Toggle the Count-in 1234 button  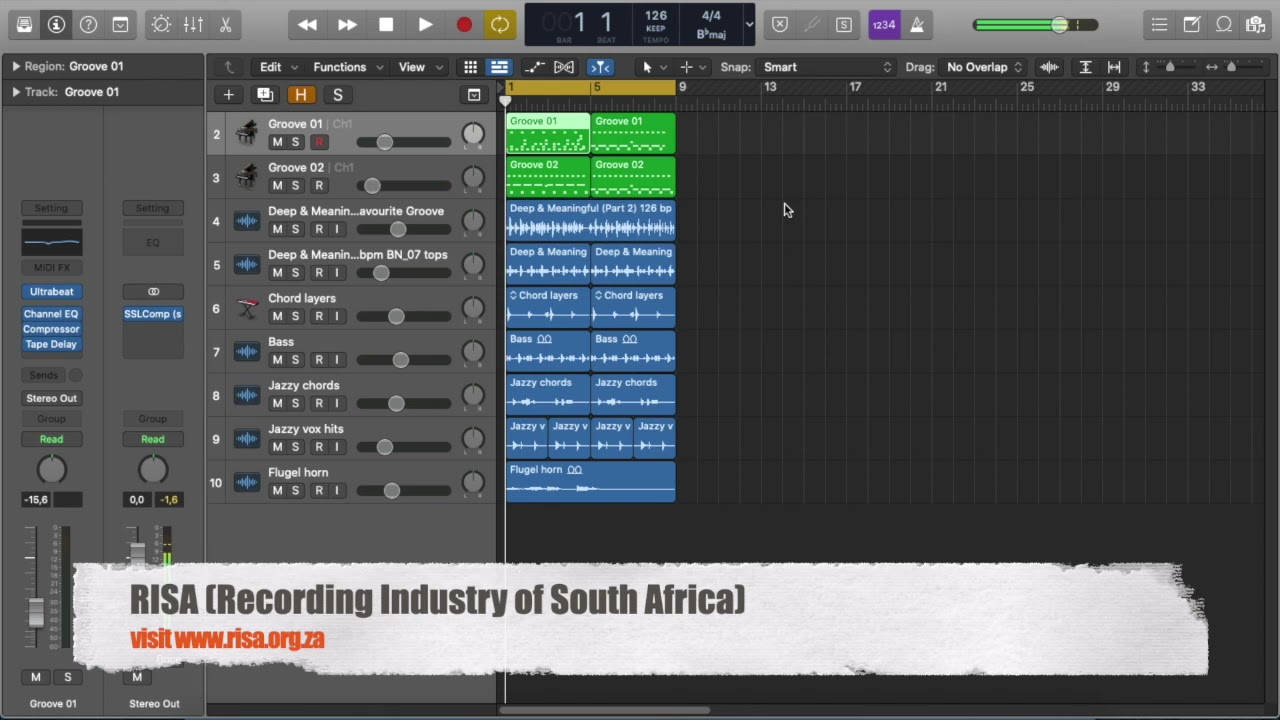(x=884, y=25)
